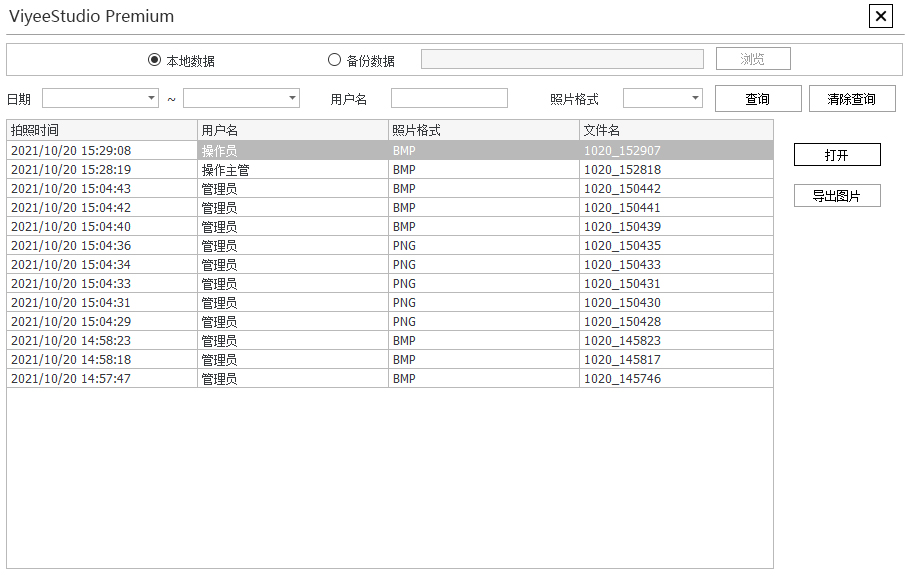Click the 用户名 column header
The width and height of the screenshot is (906, 577).
(x=293, y=131)
